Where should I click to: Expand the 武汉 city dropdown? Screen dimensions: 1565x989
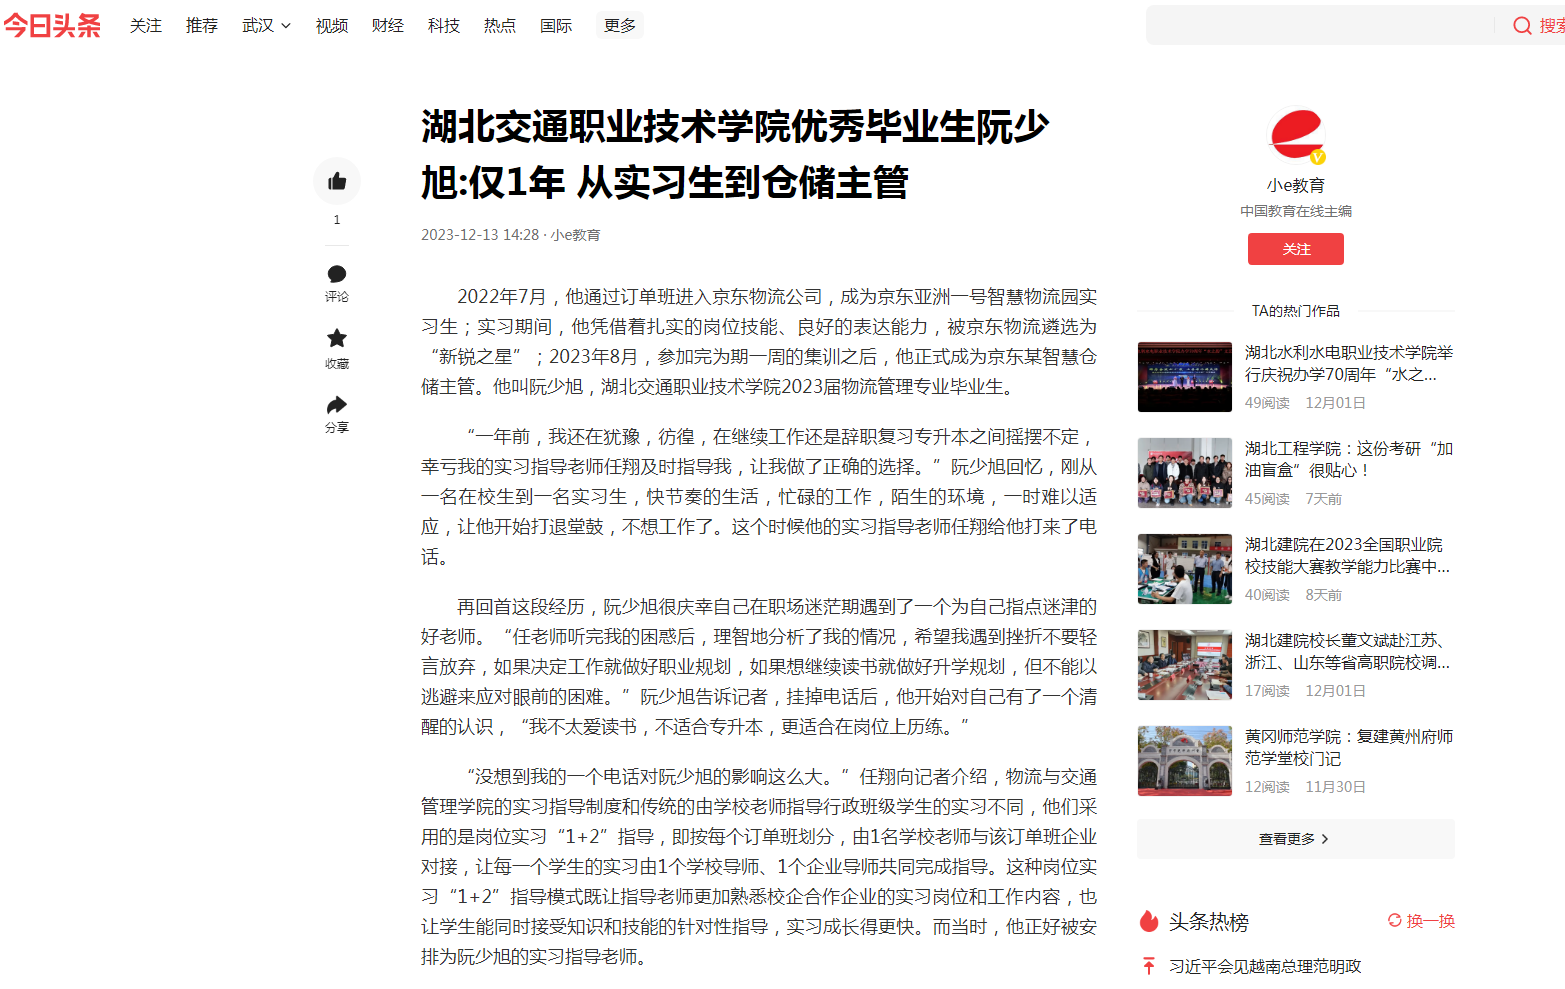pyautogui.click(x=266, y=26)
